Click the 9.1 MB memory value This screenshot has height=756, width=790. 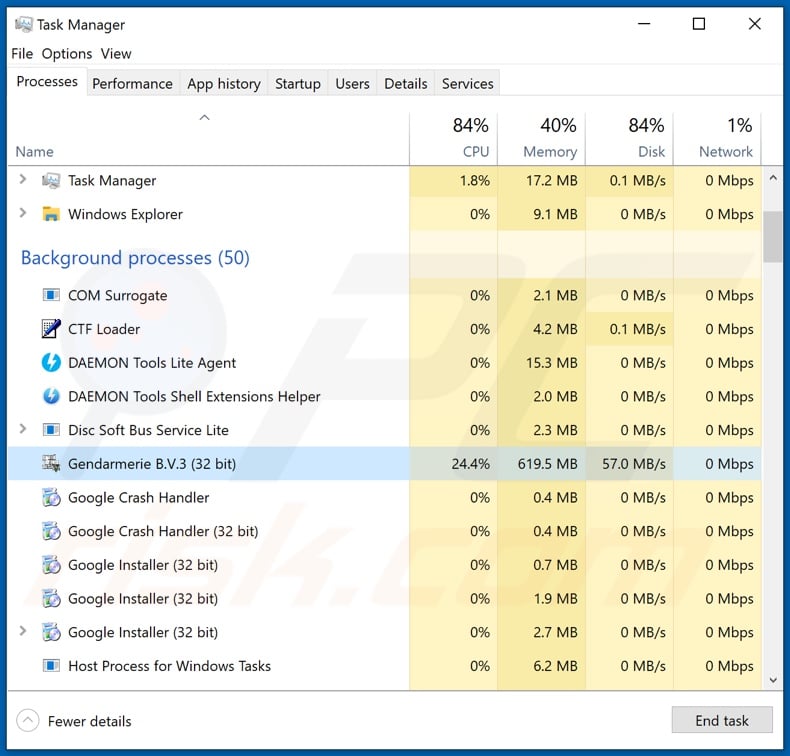[x=555, y=214]
